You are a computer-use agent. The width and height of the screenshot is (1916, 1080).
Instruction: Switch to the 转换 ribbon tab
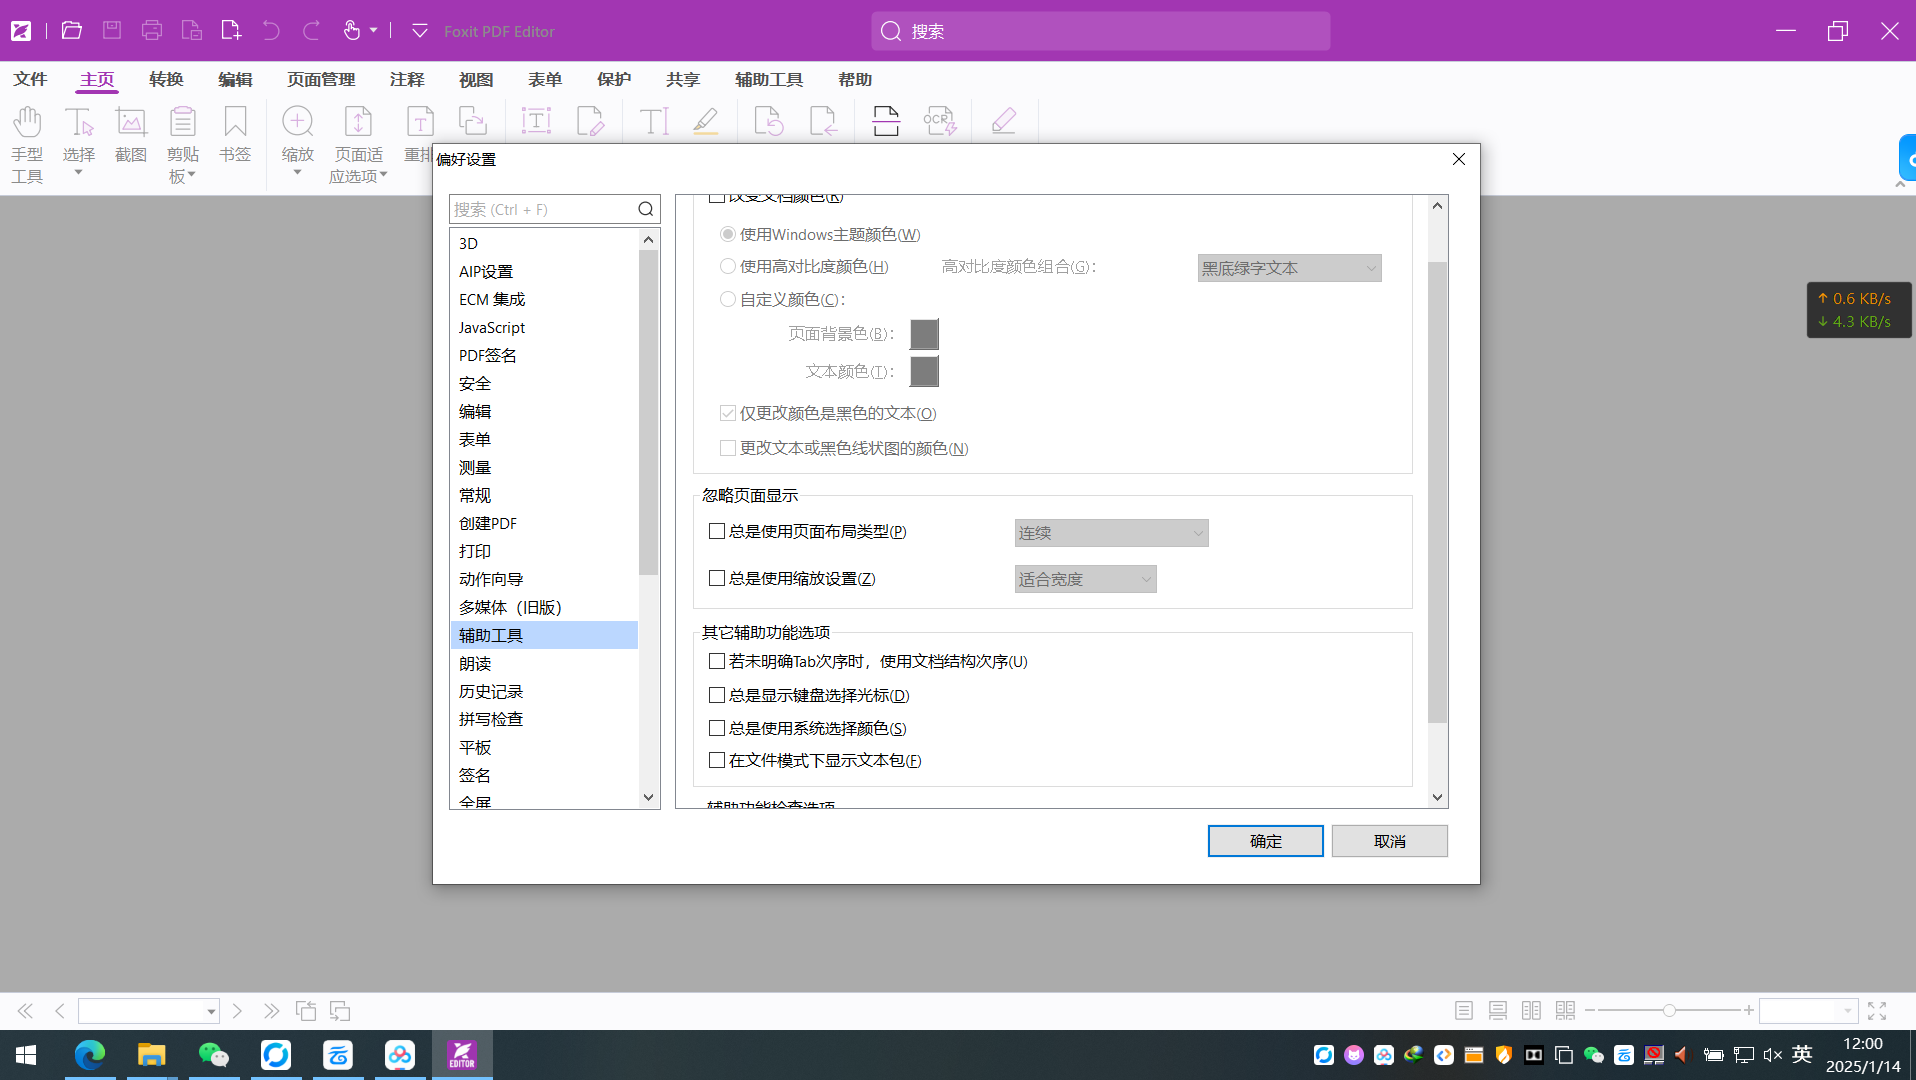[166, 79]
